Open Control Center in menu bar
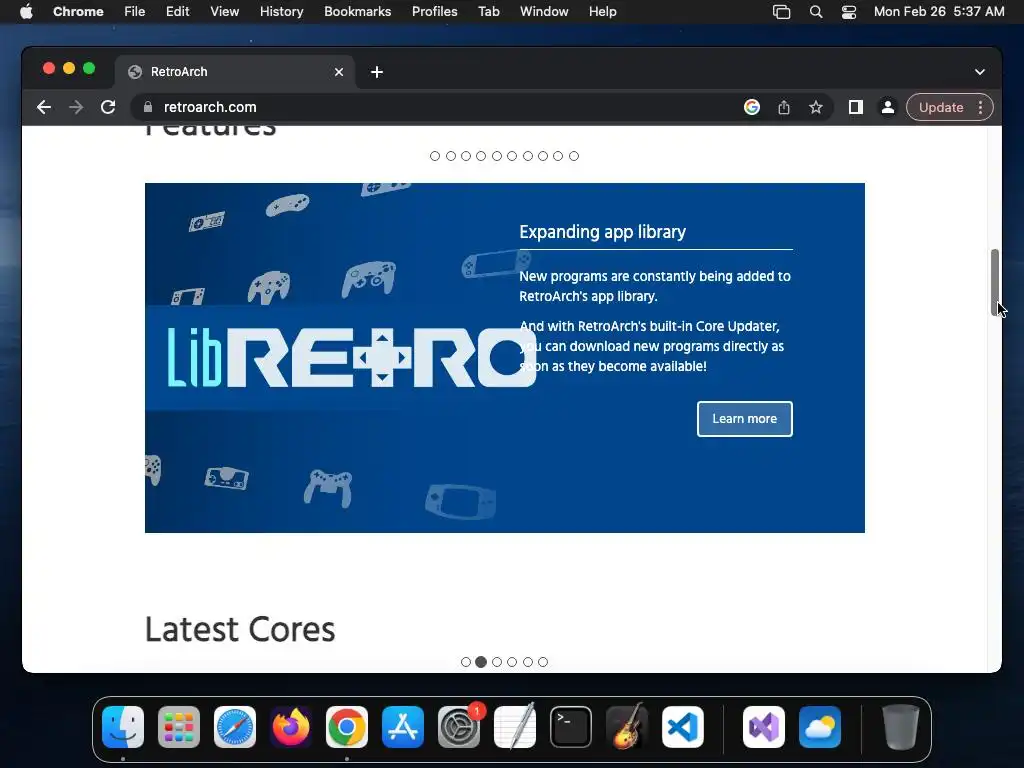 pos(848,12)
